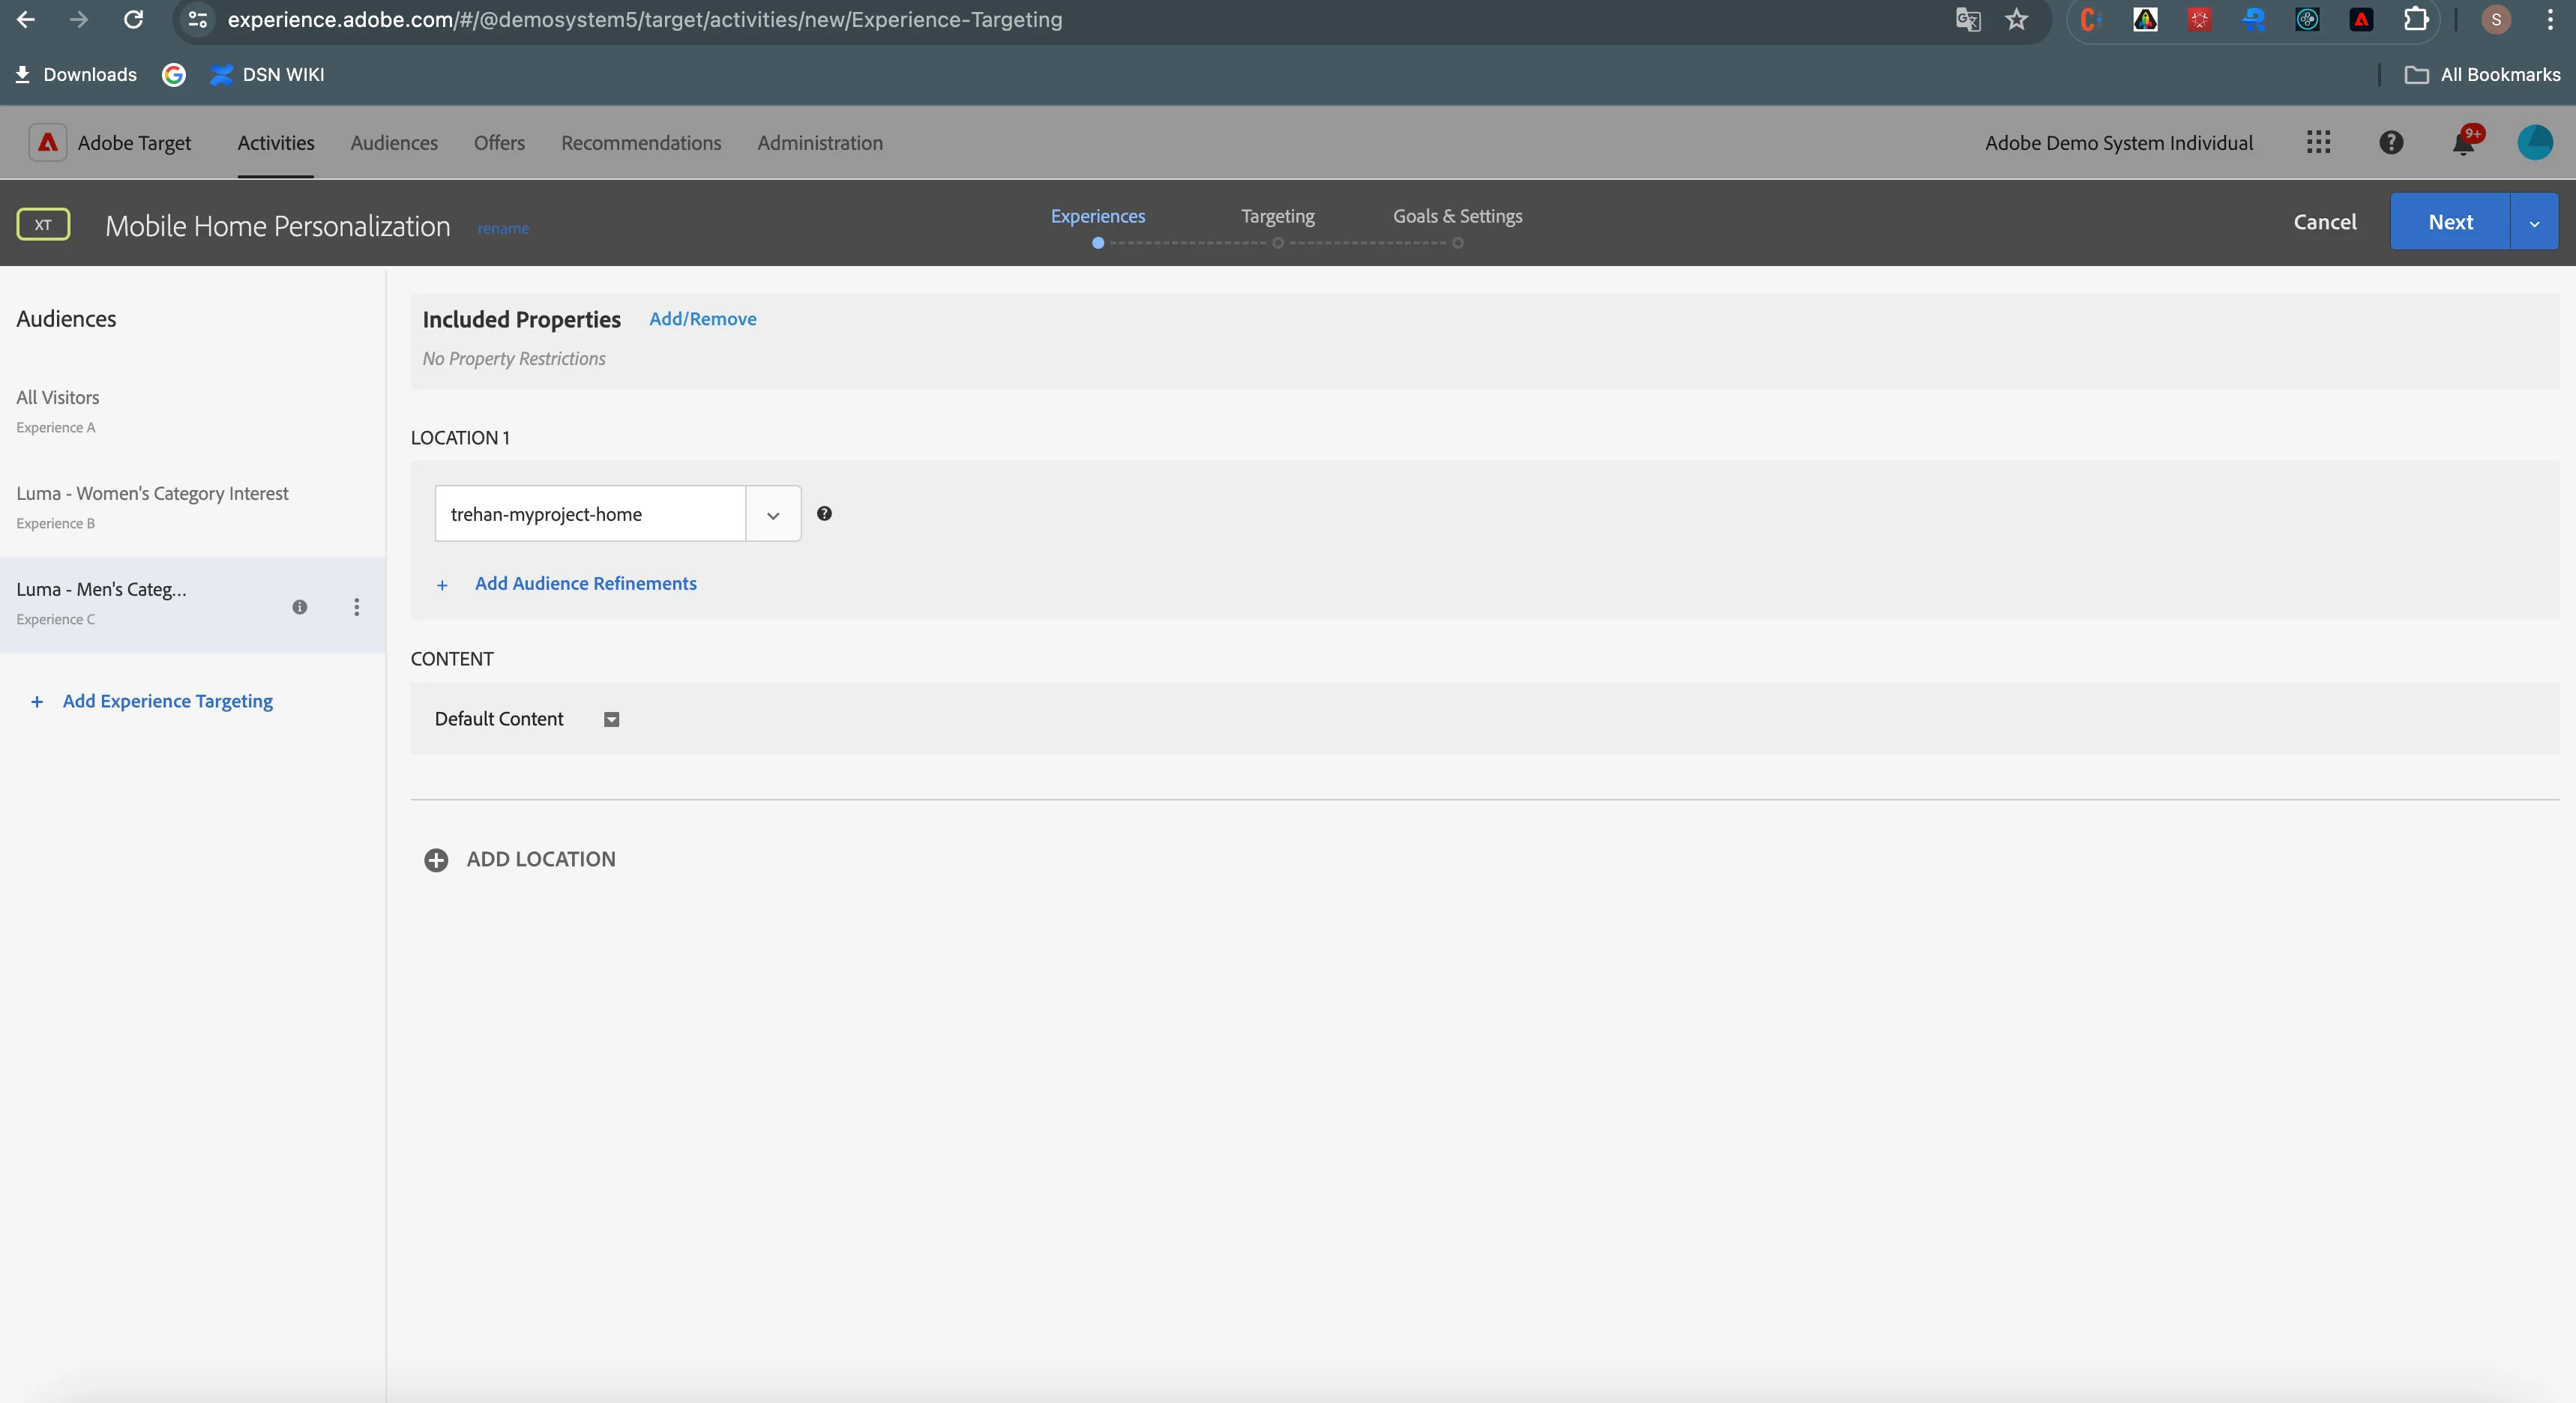This screenshot has width=2576, height=1403.
Task: Click the Adobe Target logo icon
Action: coord(47,143)
